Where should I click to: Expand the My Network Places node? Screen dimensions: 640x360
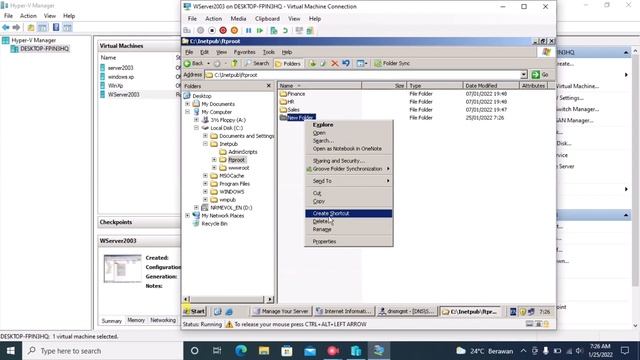coord(188,216)
